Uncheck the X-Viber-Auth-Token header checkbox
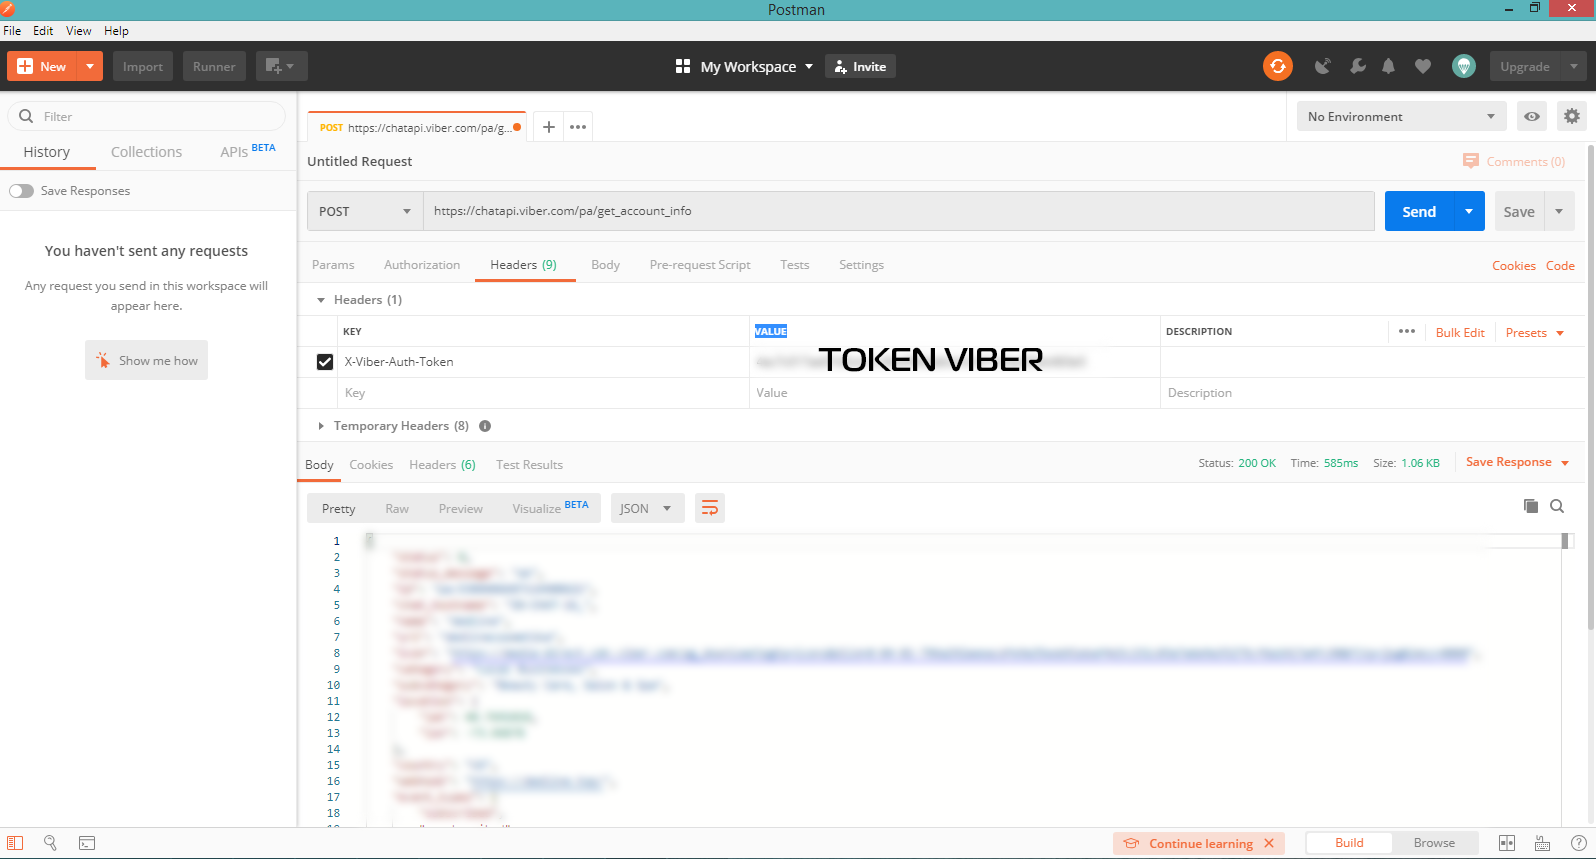This screenshot has height=859, width=1596. 325,362
